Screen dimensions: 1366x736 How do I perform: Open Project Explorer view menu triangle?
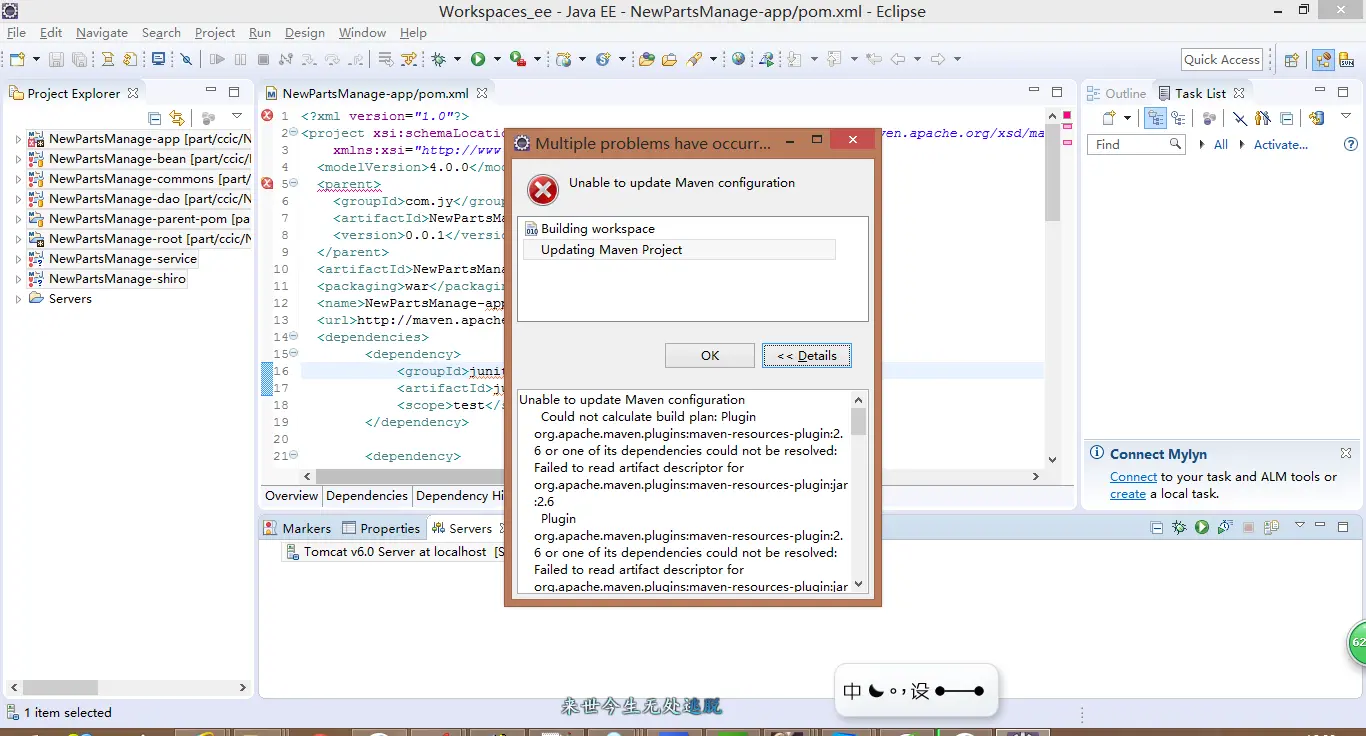[237, 117]
